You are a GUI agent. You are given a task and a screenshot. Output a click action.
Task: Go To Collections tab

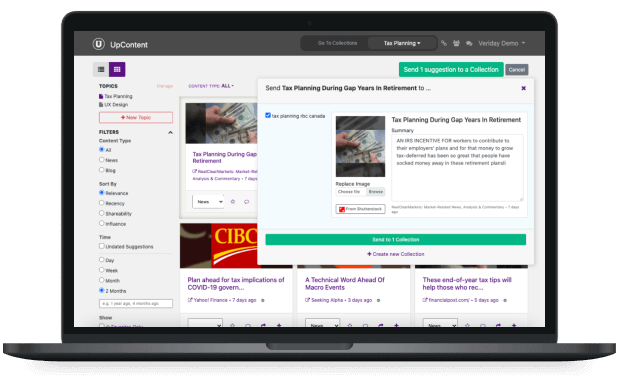pos(337,43)
